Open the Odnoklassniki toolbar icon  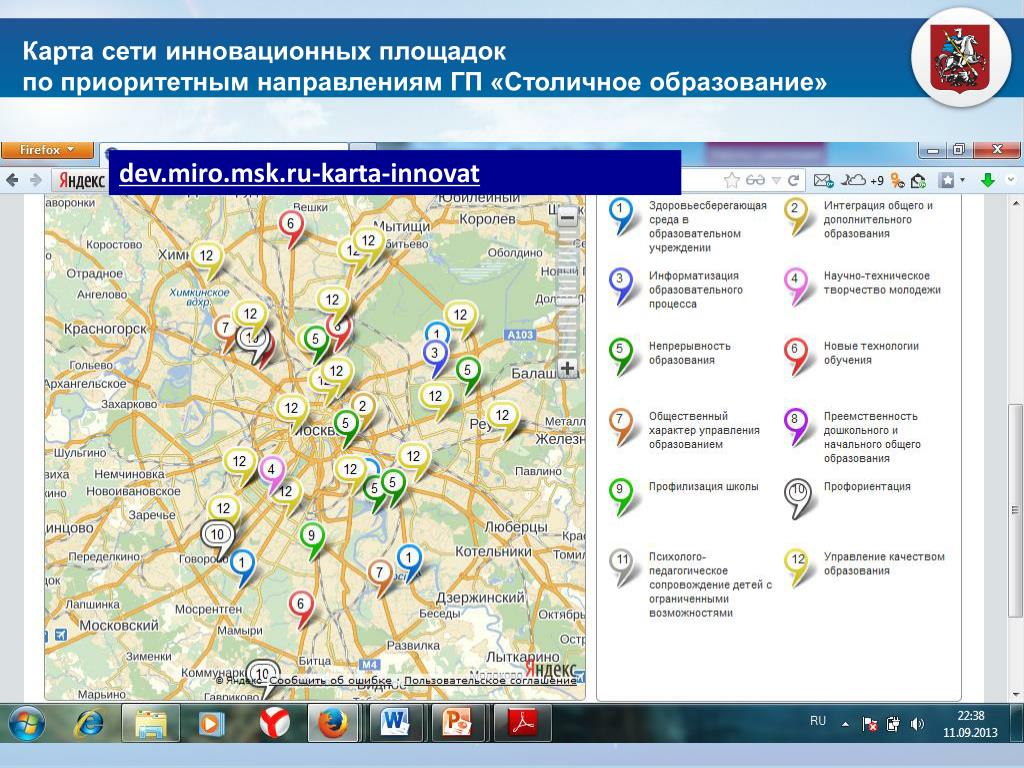coord(898,180)
